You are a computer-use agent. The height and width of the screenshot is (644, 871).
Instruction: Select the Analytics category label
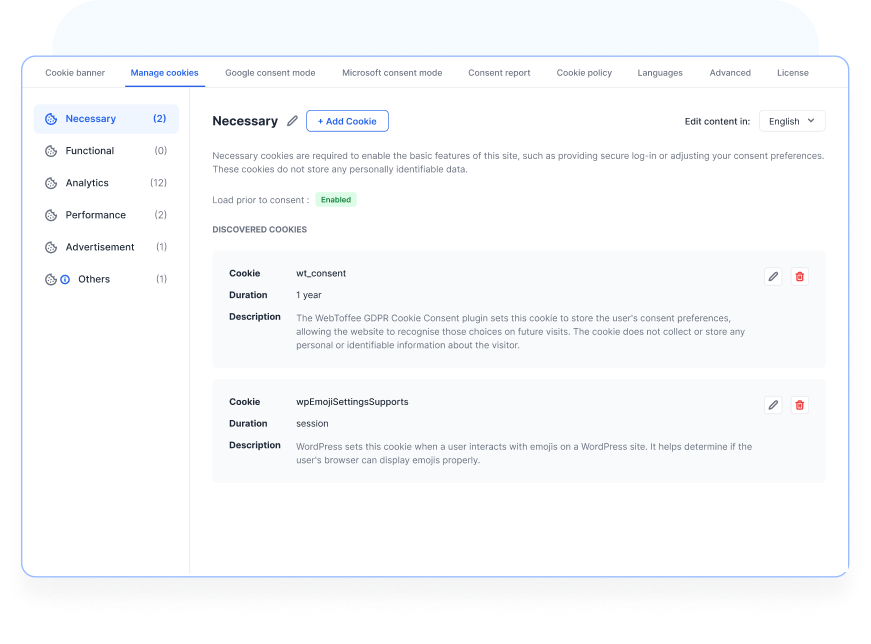tap(87, 183)
